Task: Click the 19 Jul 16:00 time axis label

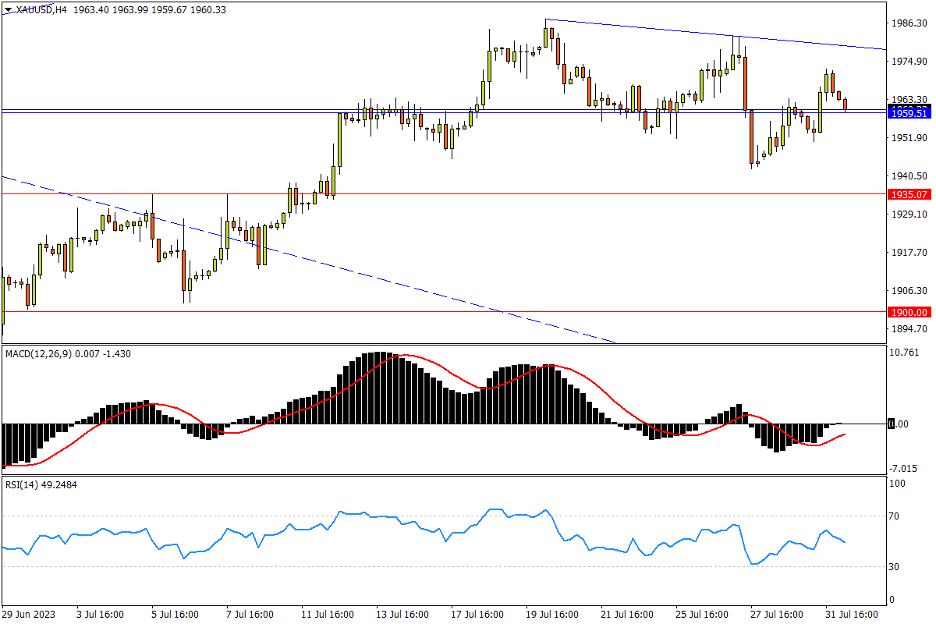Action: pos(547,613)
